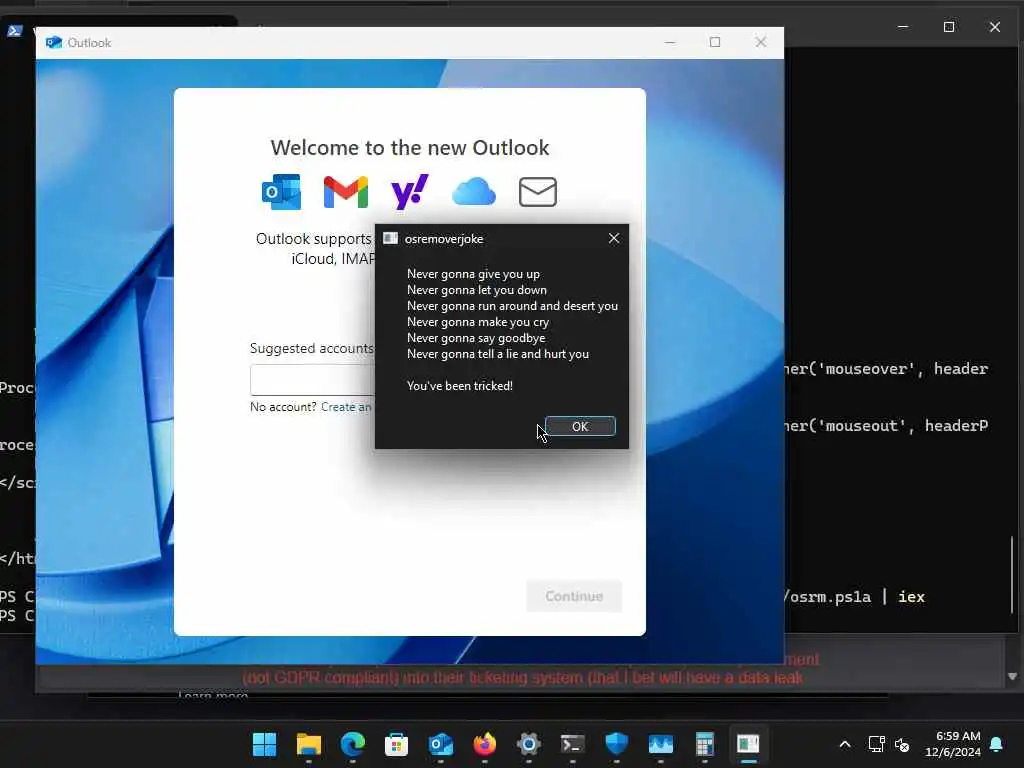Image resolution: width=1024 pixels, height=768 pixels.
Task: Maximize the Outlook window
Action: (x=715, y=42)
